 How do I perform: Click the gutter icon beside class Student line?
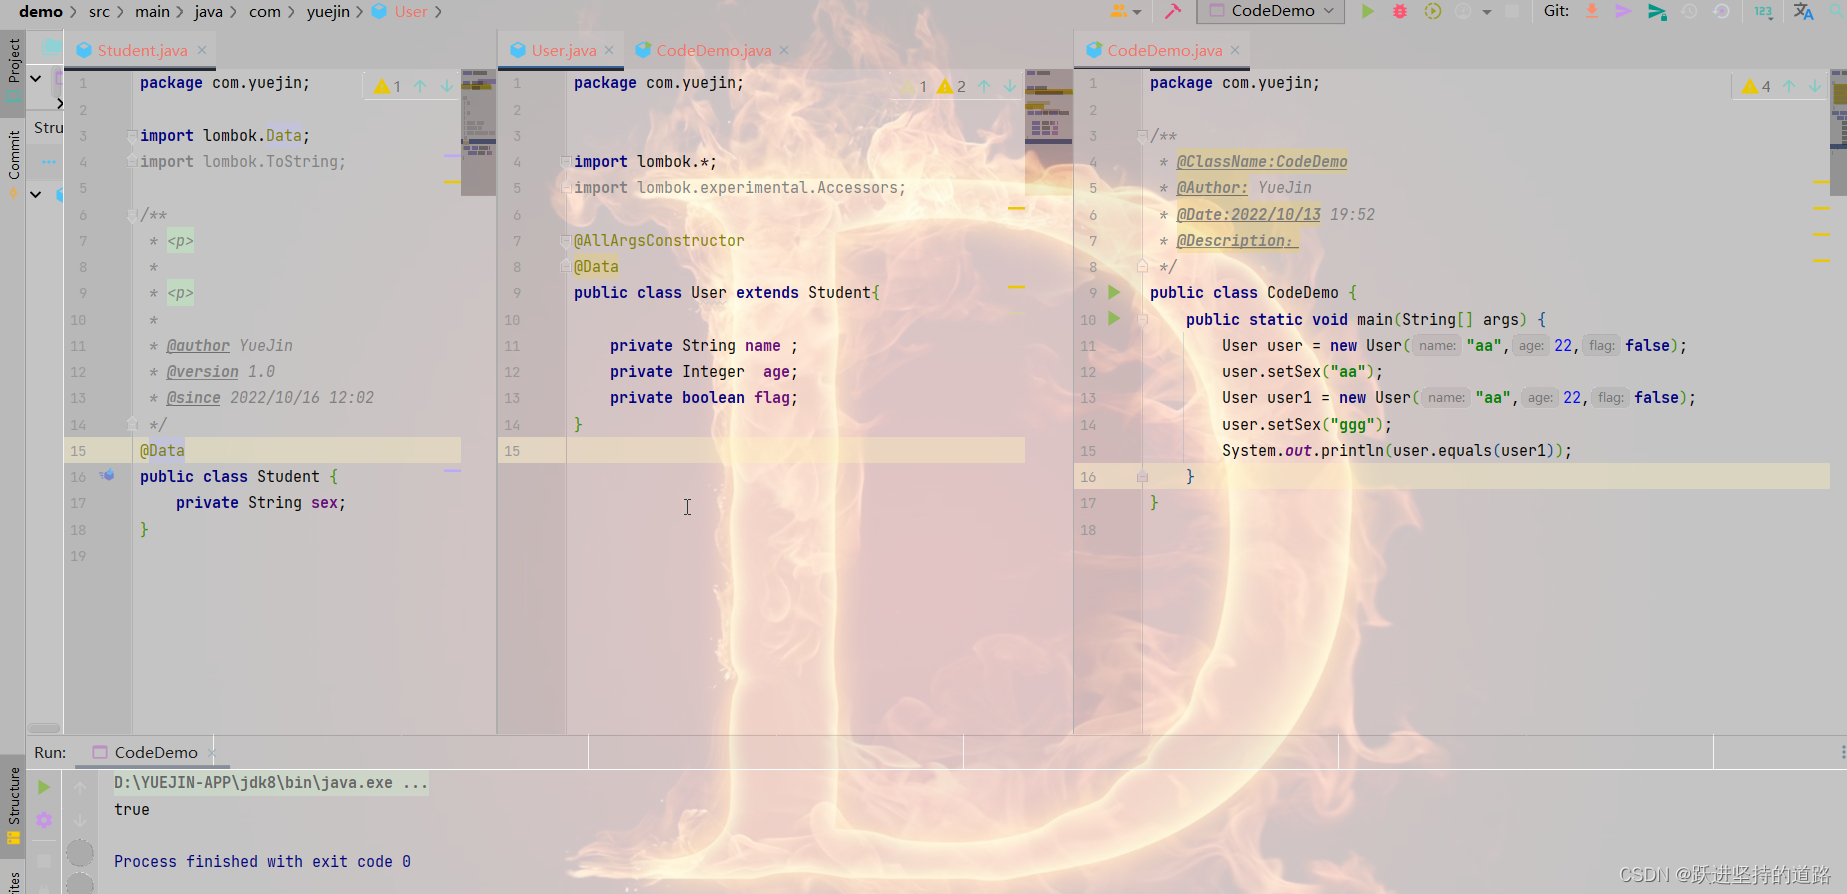(x=107, y=476)
